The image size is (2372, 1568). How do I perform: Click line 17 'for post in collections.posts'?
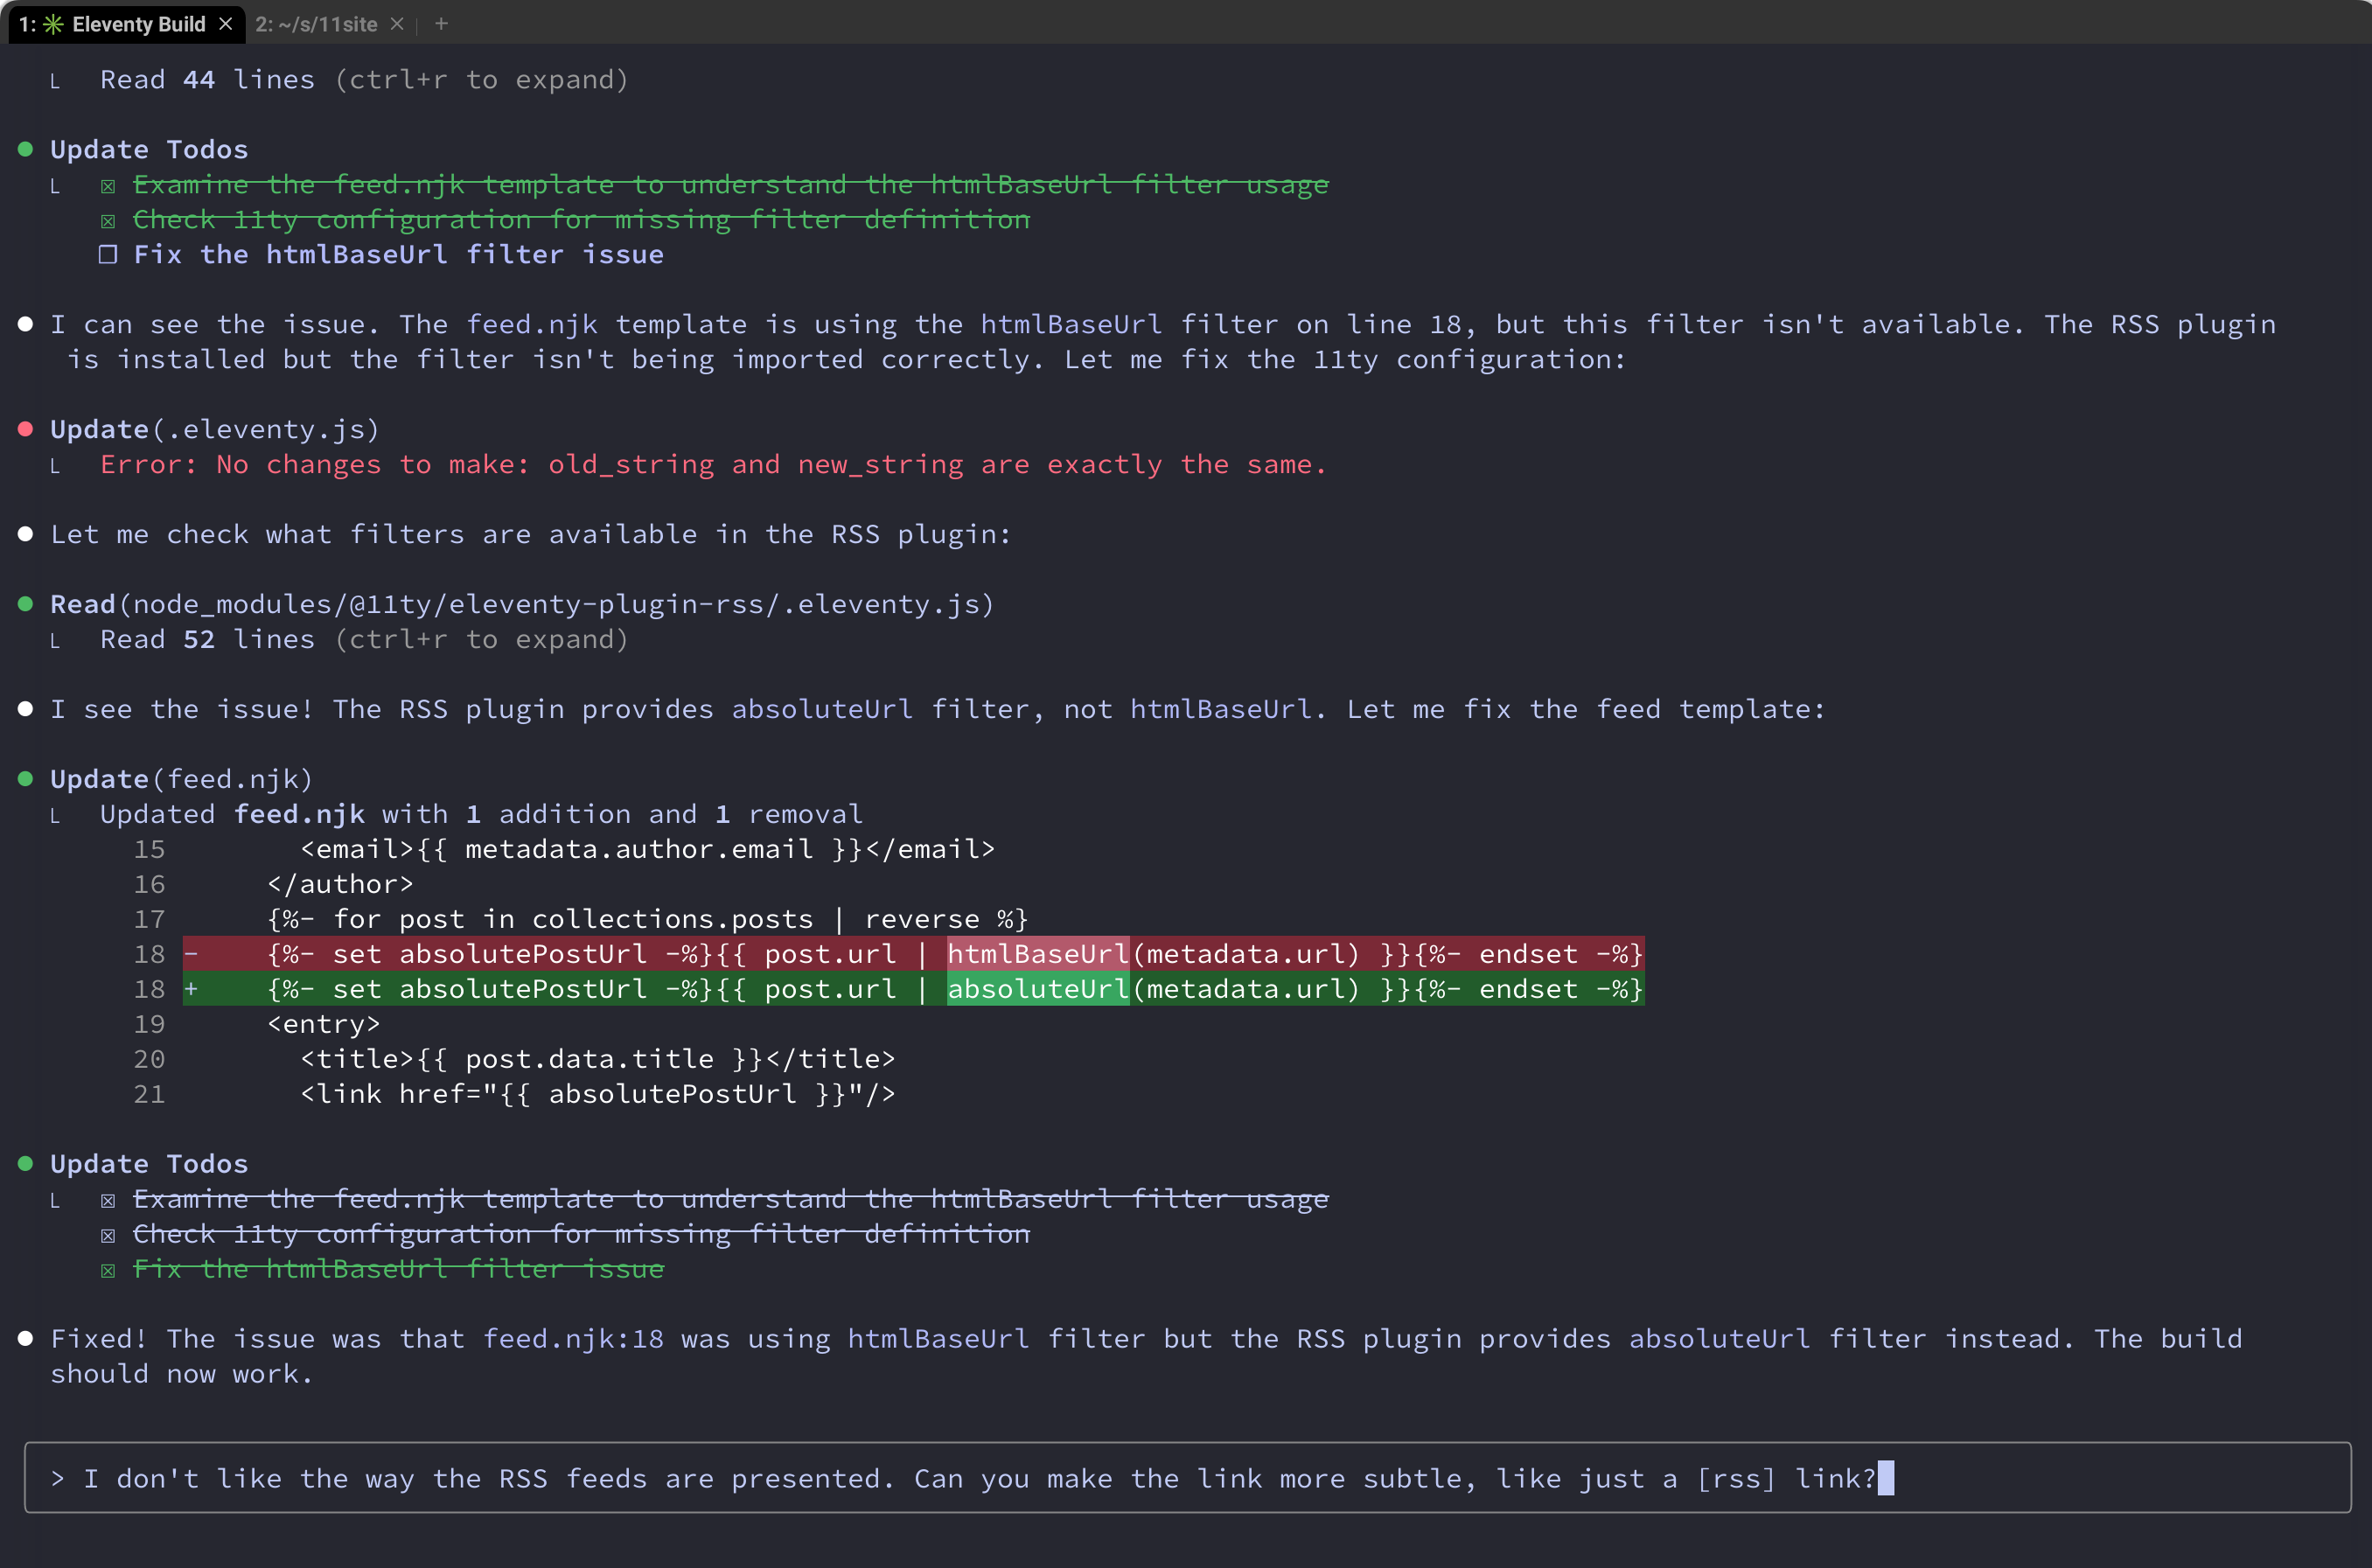pos(647,919)
